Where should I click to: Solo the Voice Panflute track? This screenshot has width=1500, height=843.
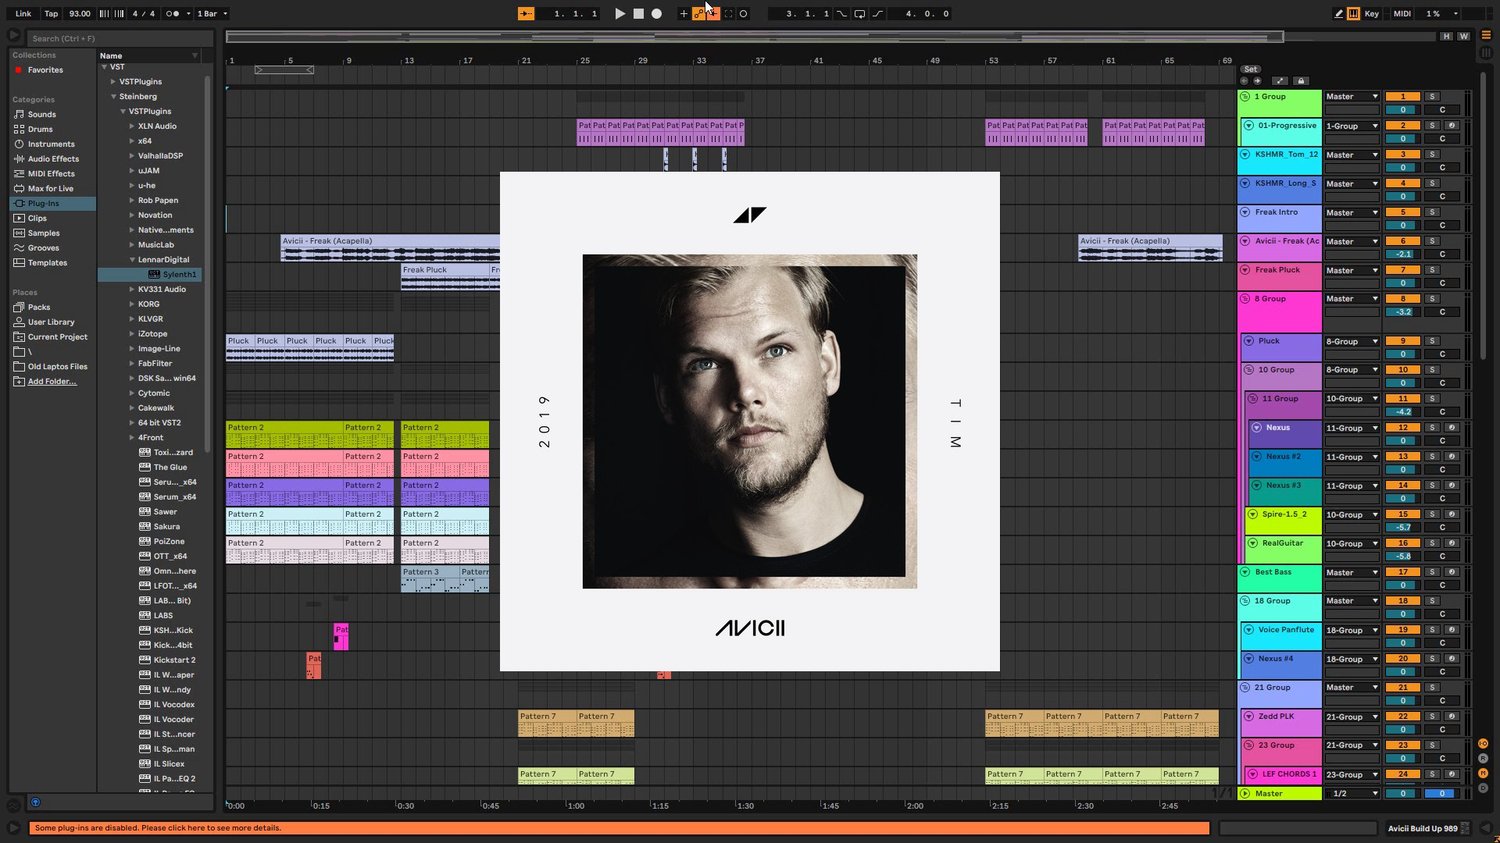click(x=1432, y=630)
